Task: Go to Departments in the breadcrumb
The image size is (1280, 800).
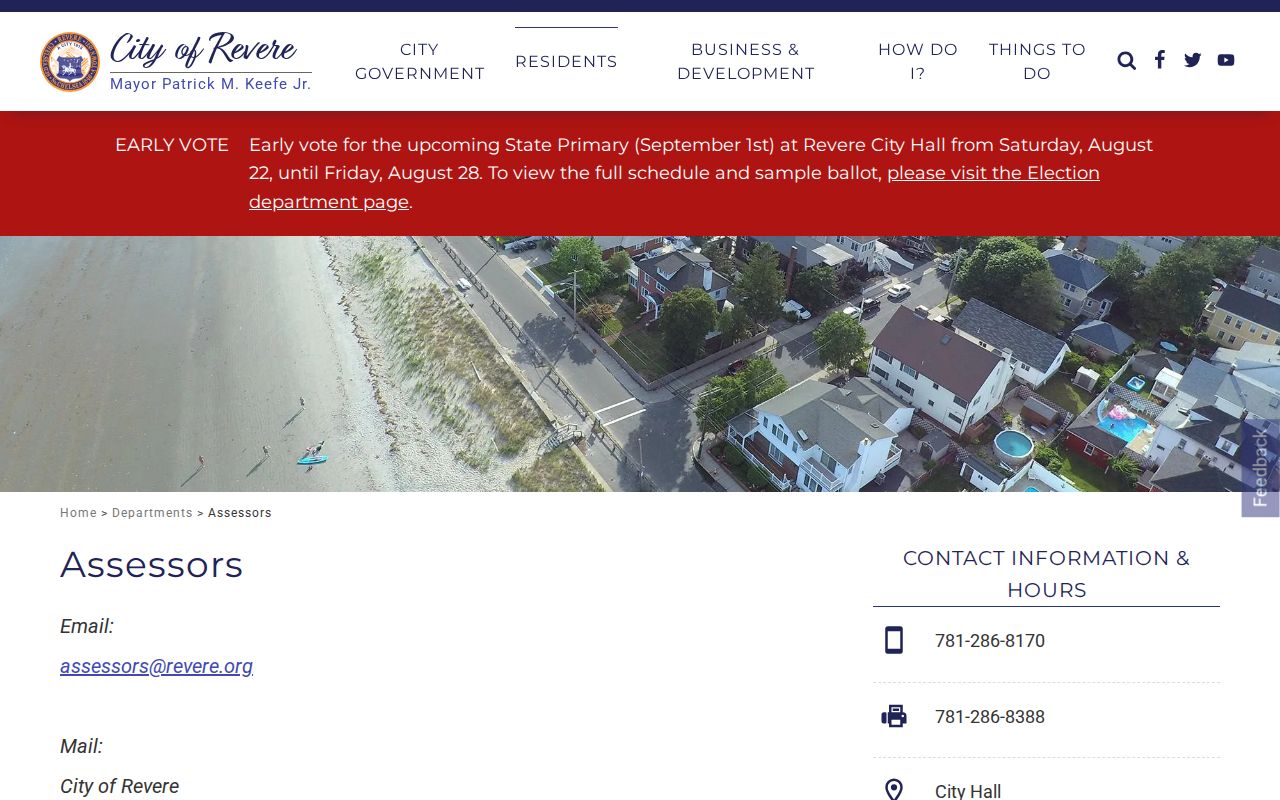Action: click(152, 513)
